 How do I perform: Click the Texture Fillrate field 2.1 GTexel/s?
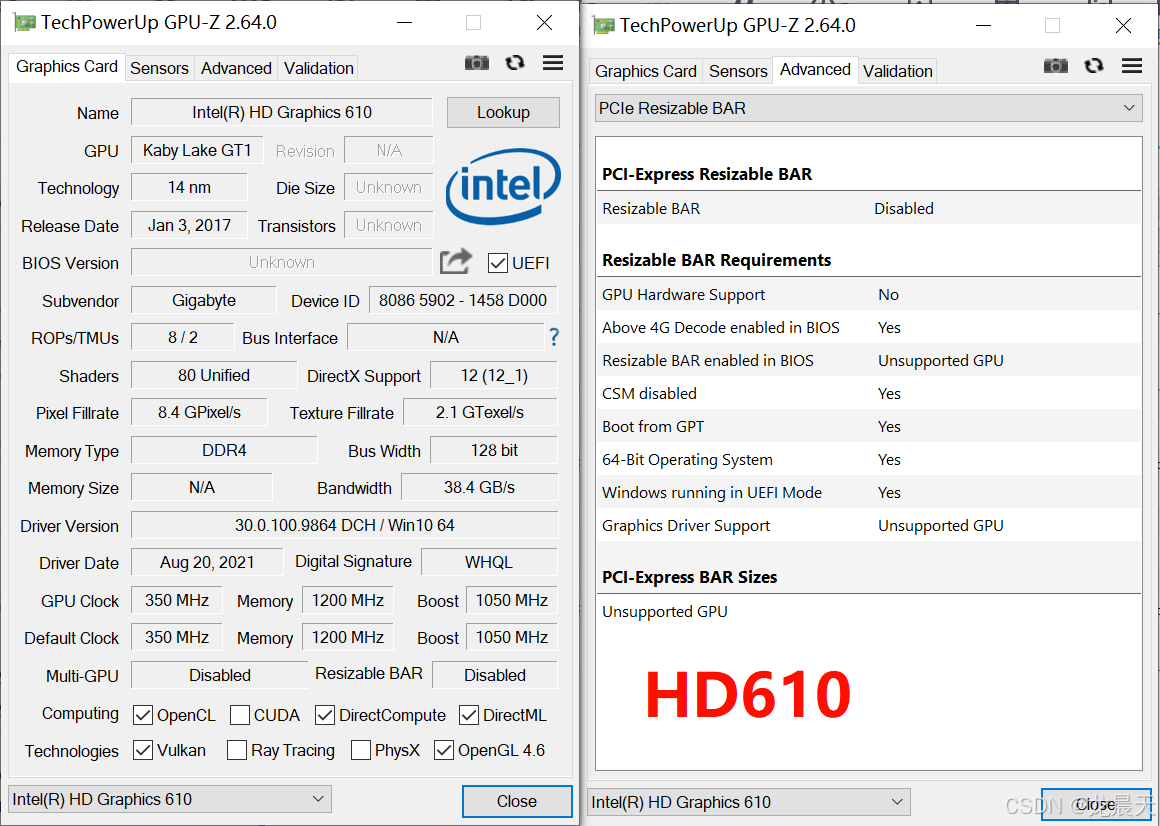coord(480,413)
